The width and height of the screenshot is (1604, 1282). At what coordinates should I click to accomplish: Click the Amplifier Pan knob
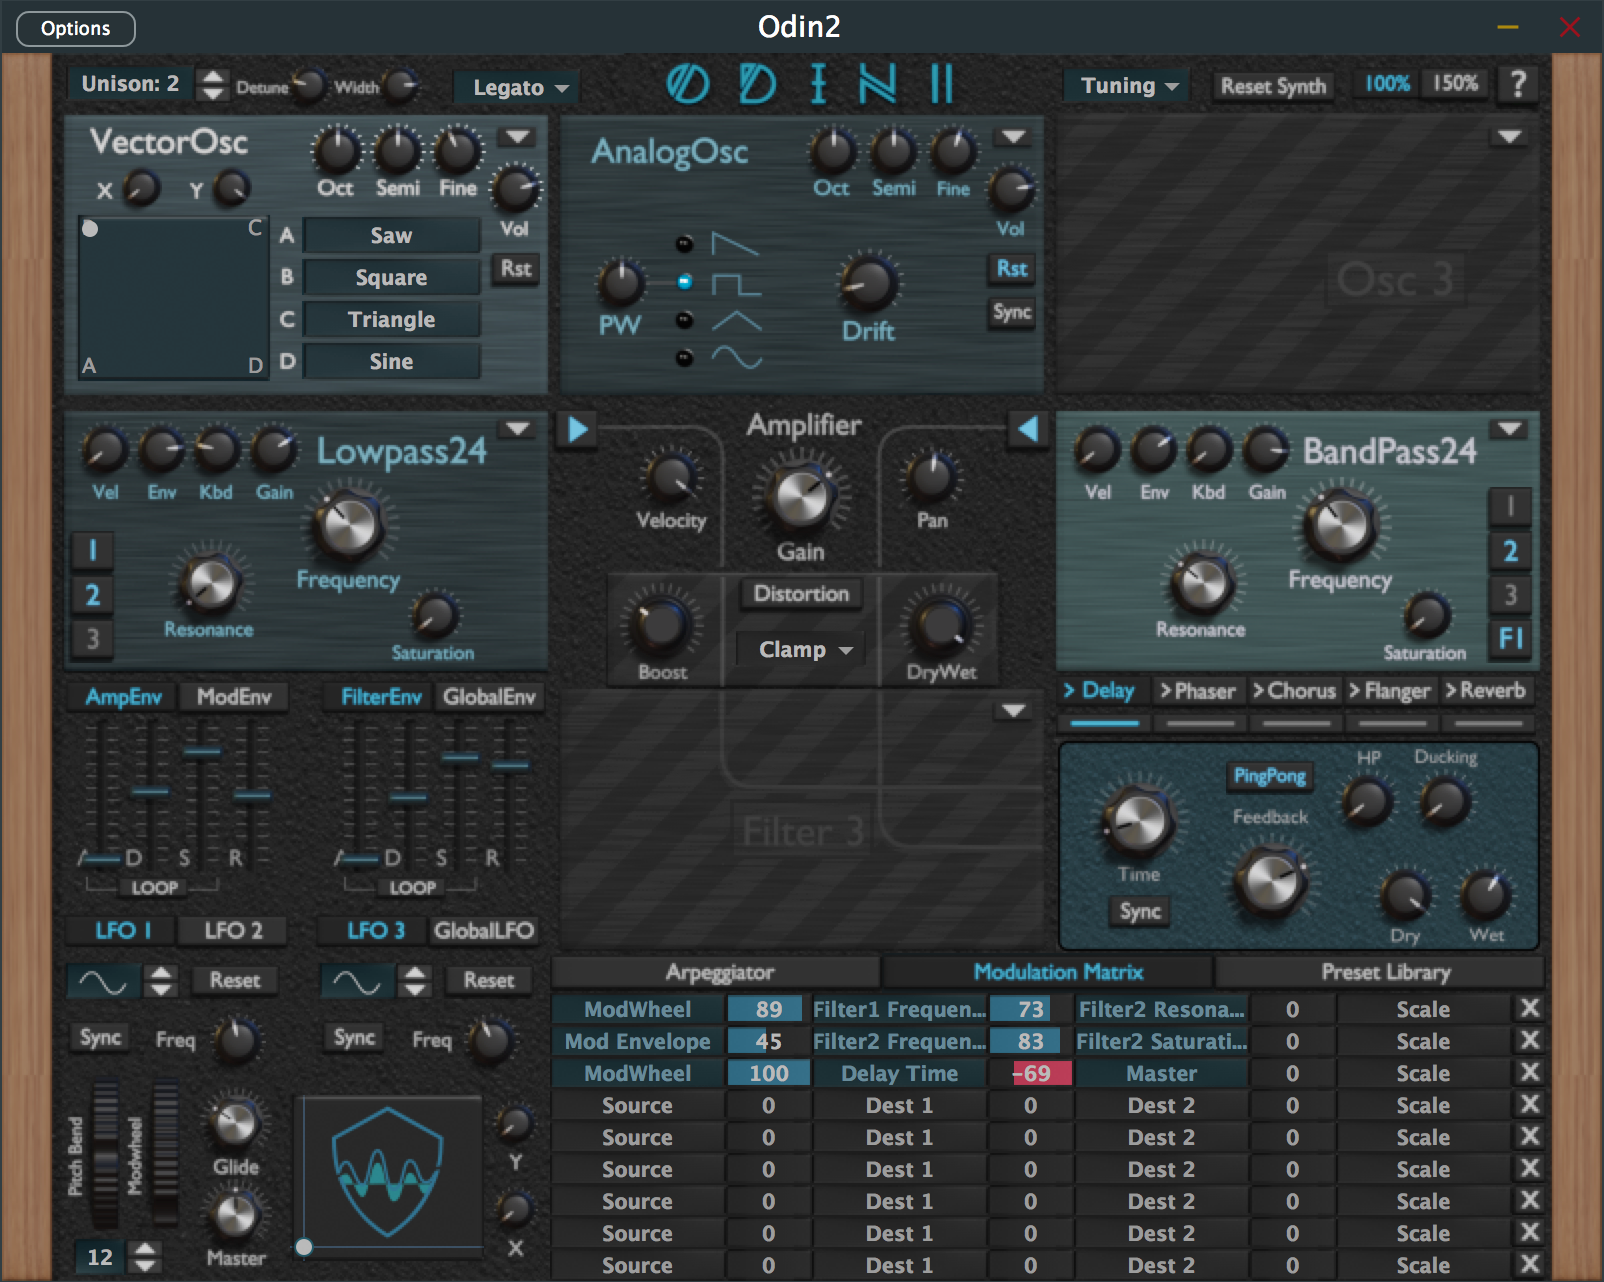[931, 478]
